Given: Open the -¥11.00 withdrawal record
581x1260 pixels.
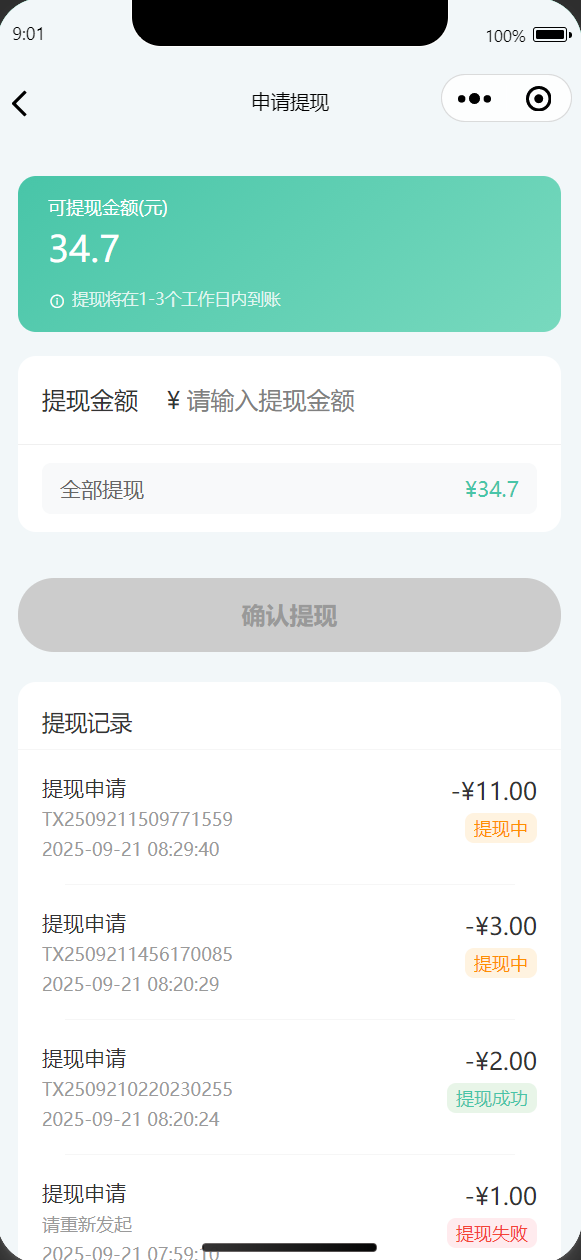Looking at the screenshot, I should (289, 818).
